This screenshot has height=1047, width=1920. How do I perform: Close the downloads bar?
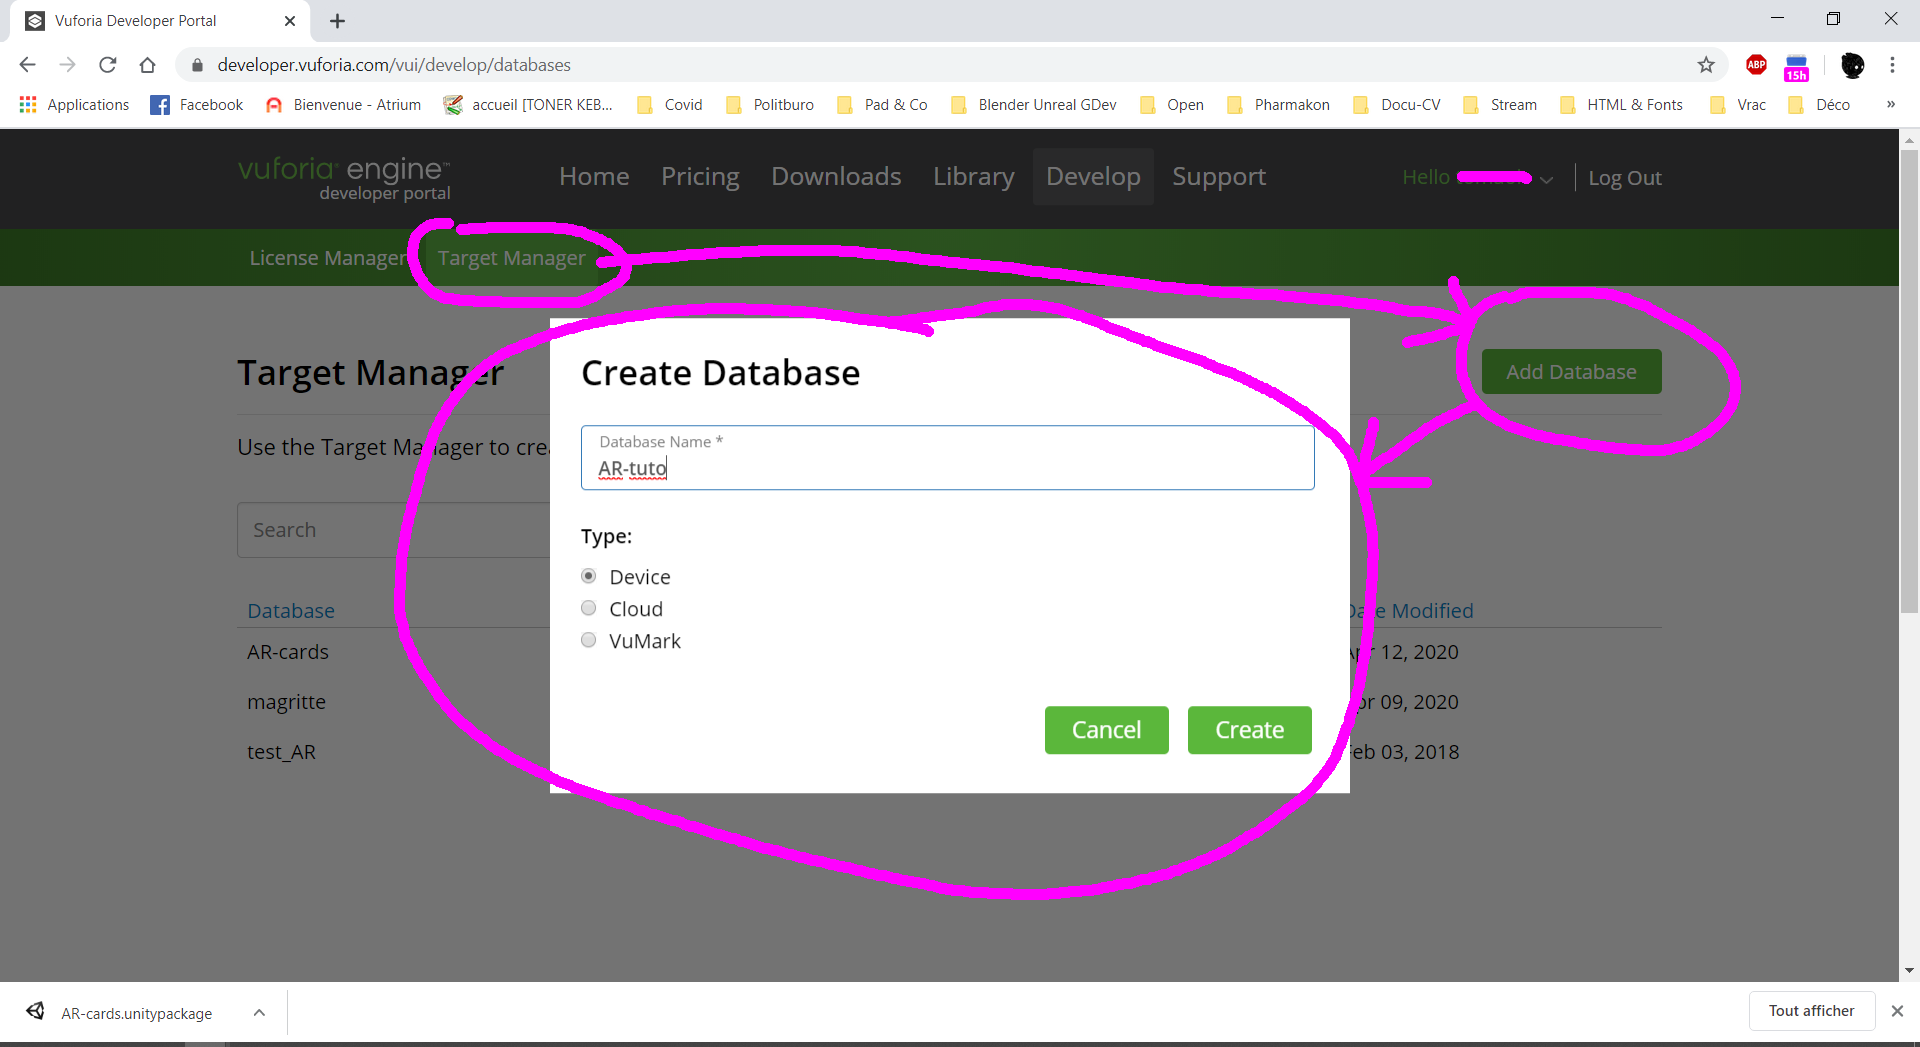(1897, 1011)
